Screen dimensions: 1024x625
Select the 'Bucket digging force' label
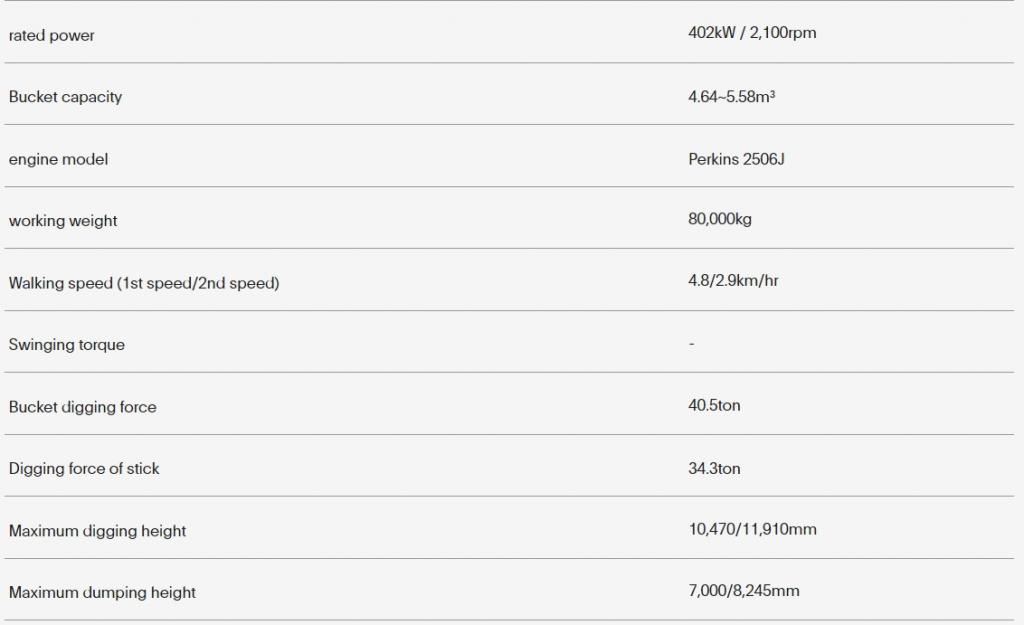point(82,407)
